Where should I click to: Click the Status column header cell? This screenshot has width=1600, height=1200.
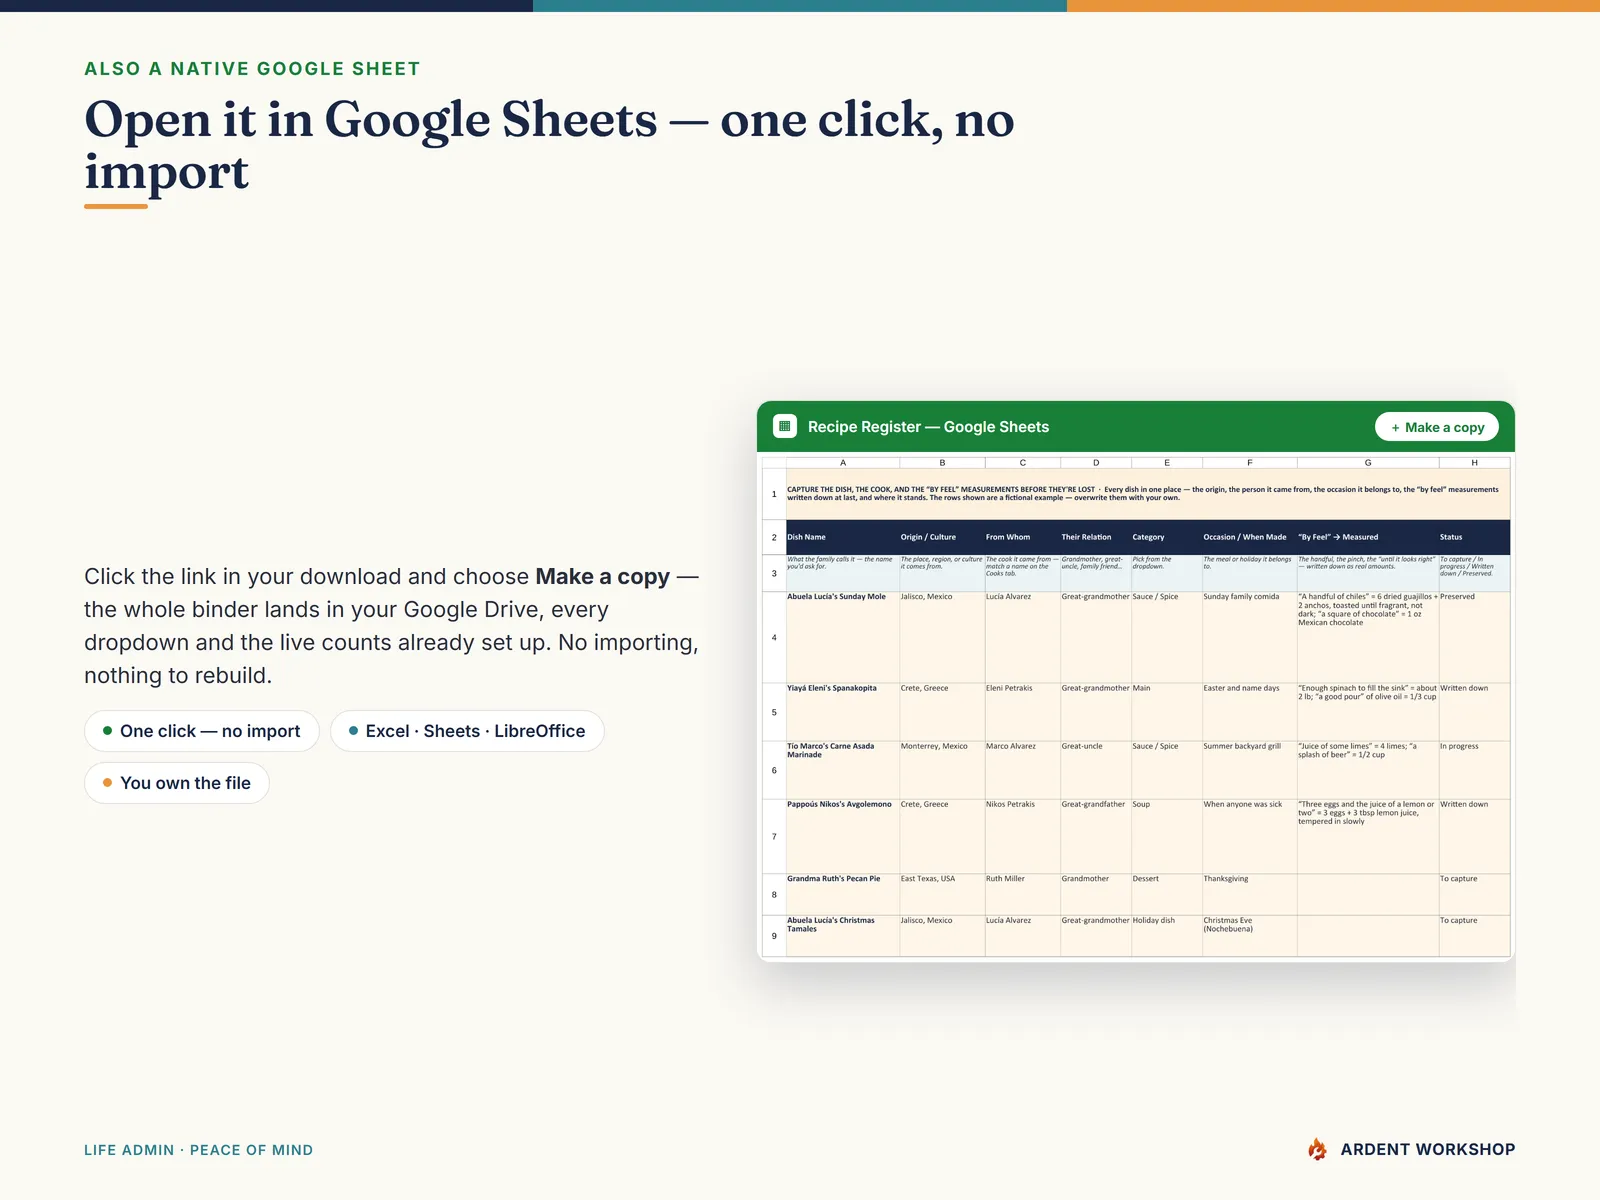(1474, 537)
